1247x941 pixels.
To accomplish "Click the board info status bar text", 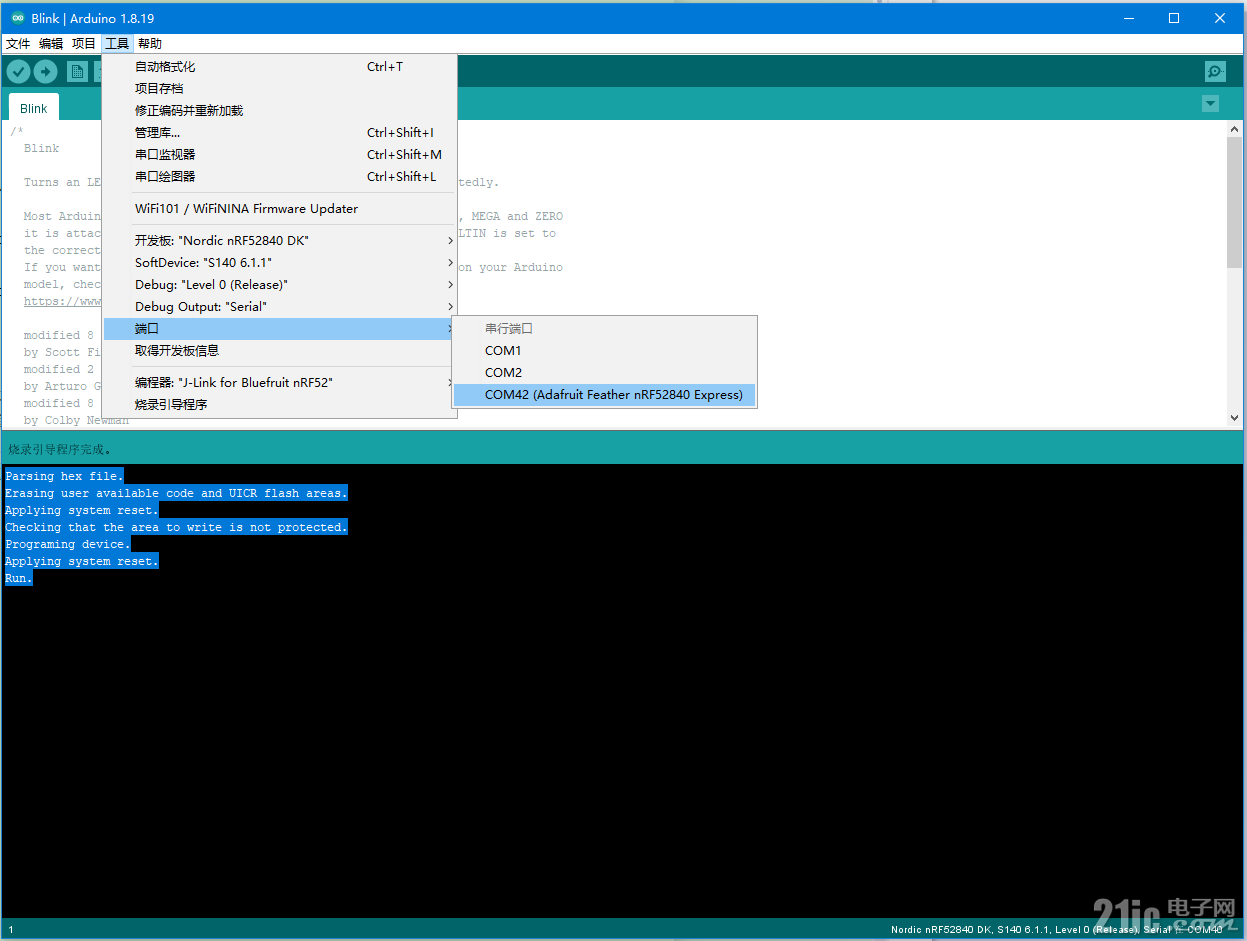I will pos(1056,930).
